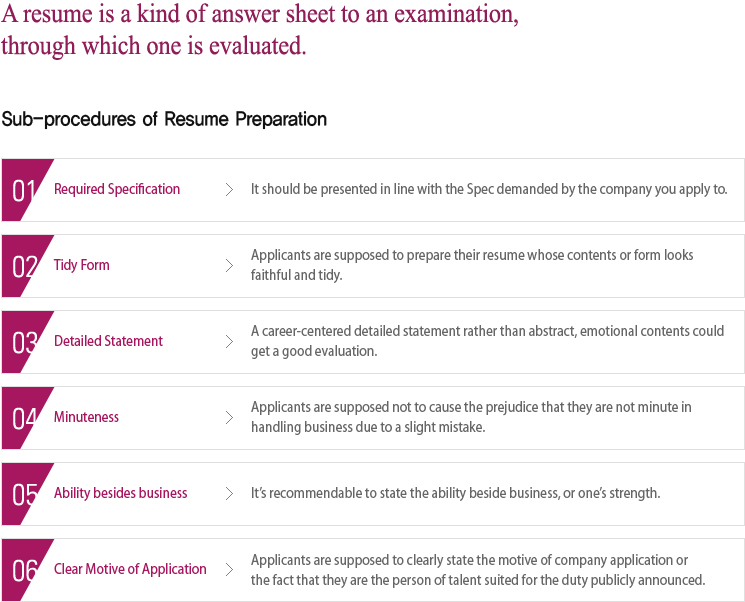Open Clear Motive of Application item

130,569
